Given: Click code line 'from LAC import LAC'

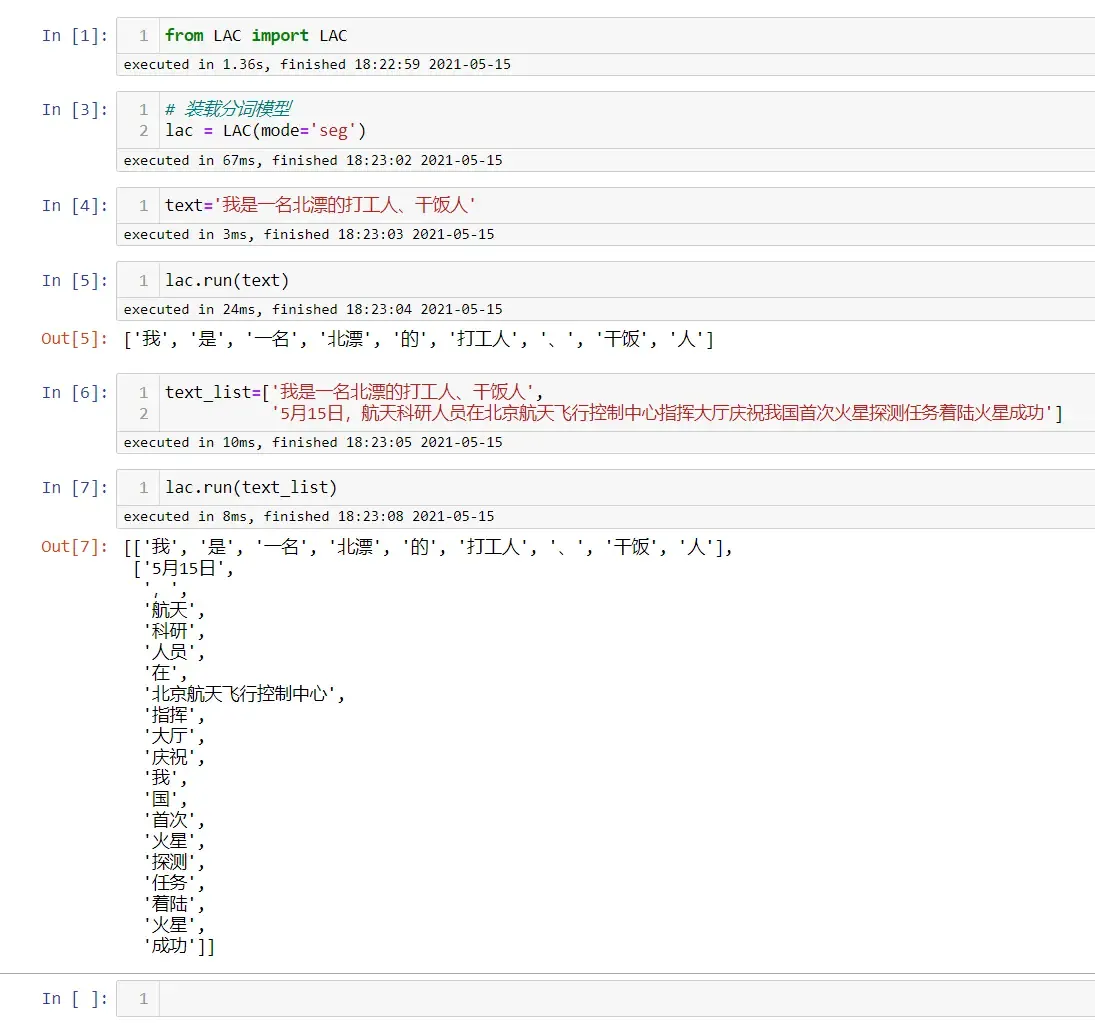Looking at the screenshot, I should [x=256, y=36].
